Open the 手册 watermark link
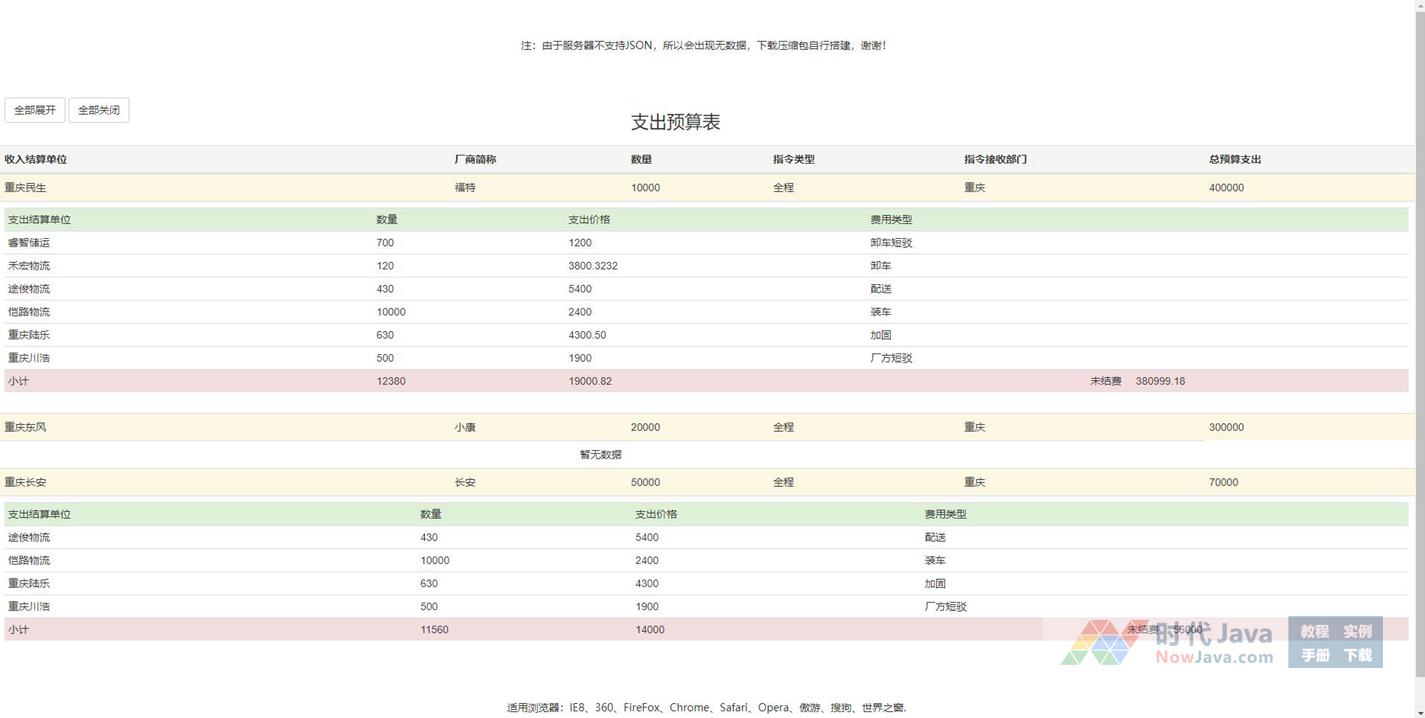Viewport: 1425px width, 718px height. (1314, 656)
